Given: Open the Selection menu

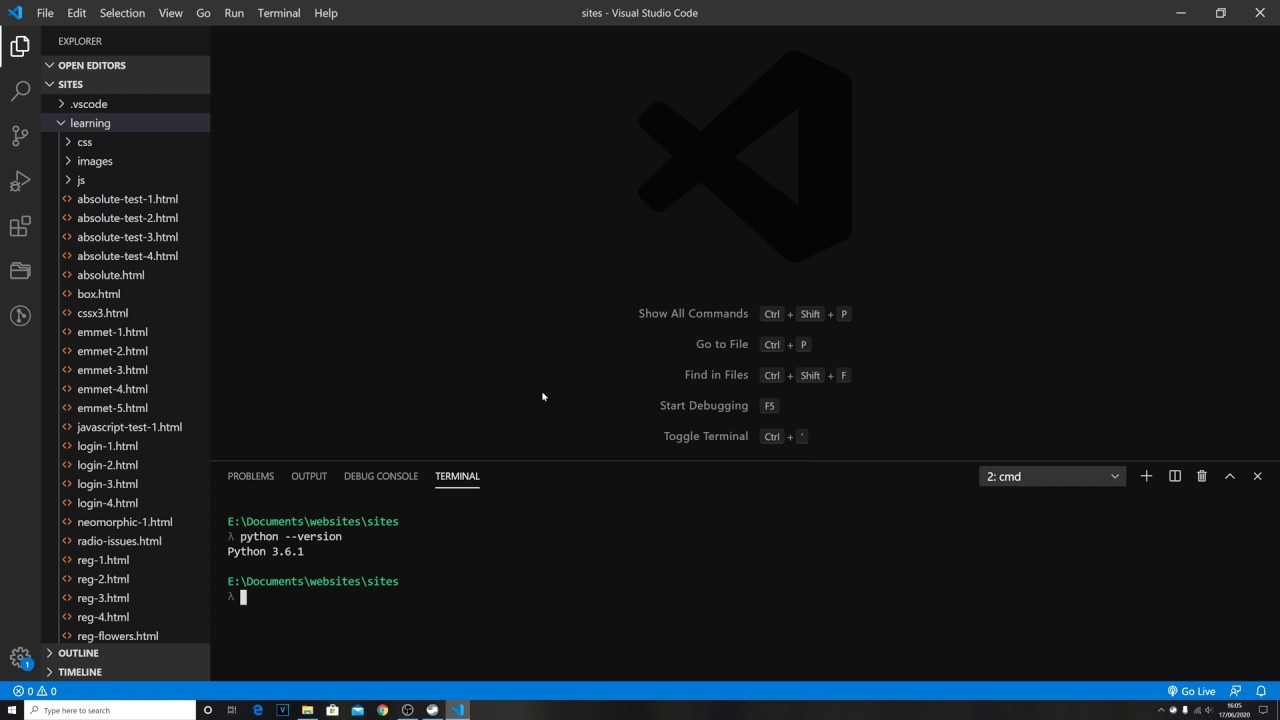Looking at the screenshot, I should point(122,13).
